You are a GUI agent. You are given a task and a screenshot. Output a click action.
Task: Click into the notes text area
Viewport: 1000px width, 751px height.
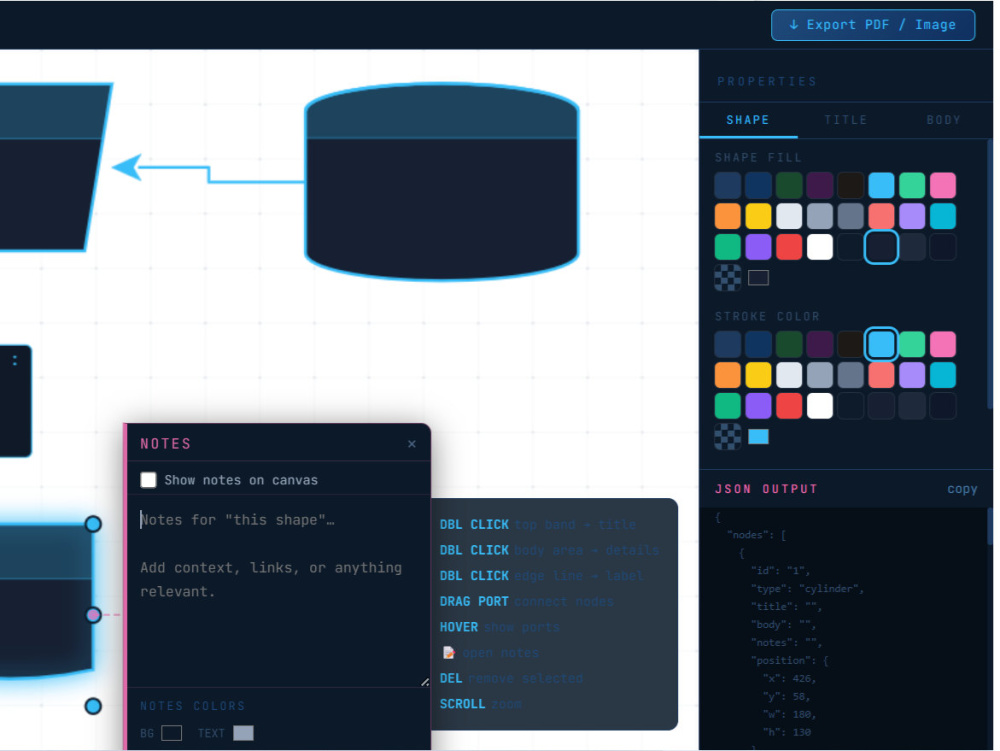280,593
